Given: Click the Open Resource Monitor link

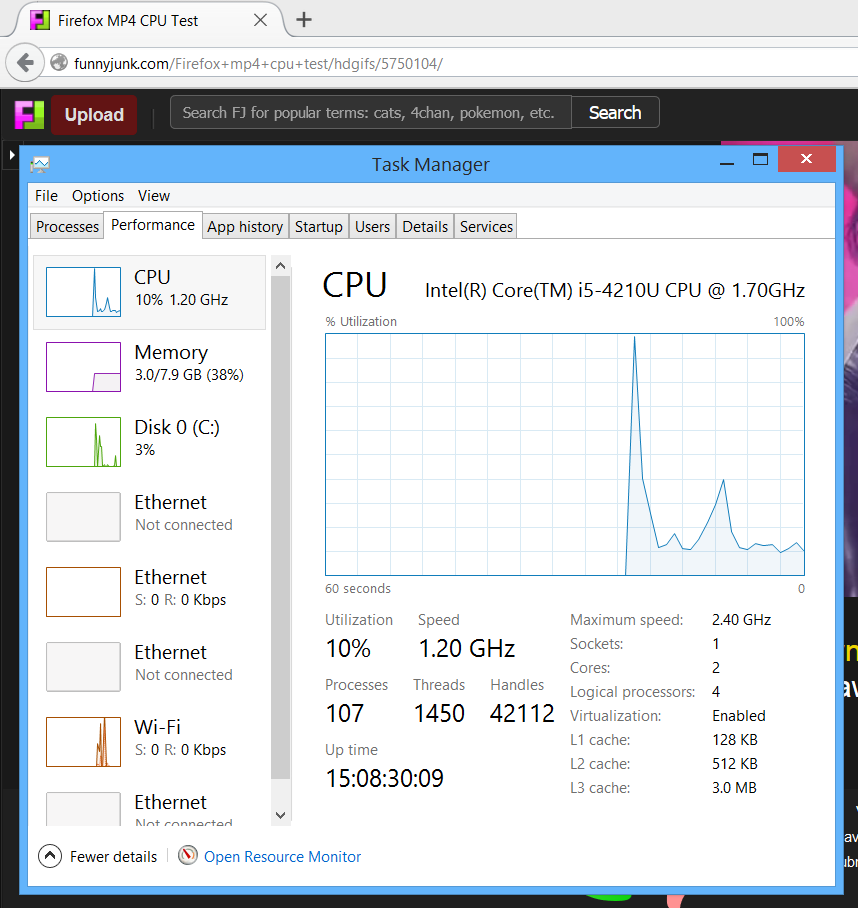Looking at the screenshot, I should [x=282, y=856].
